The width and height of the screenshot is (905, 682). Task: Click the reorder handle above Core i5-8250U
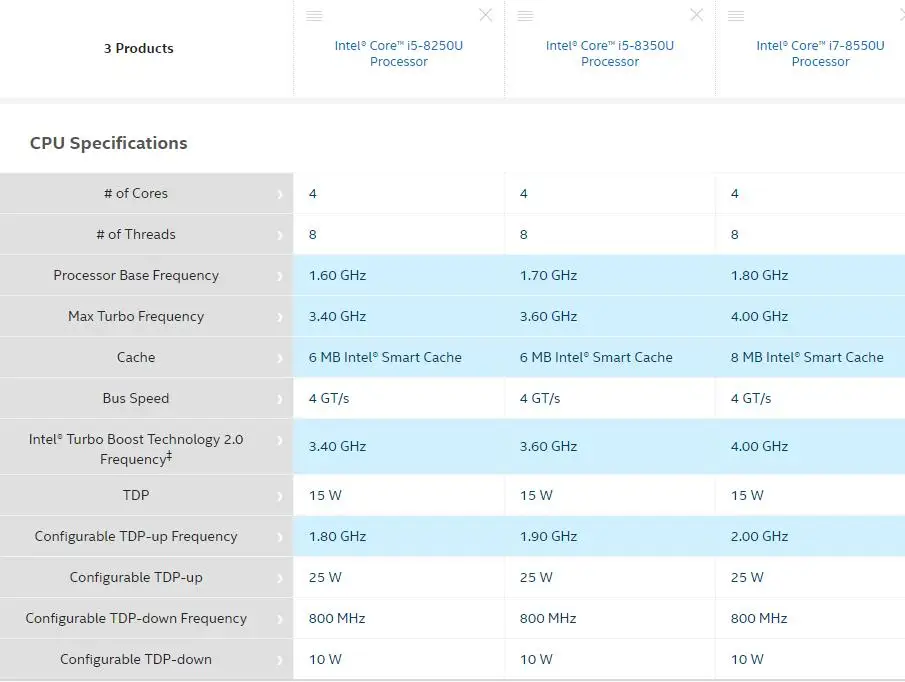coord(314,16)
